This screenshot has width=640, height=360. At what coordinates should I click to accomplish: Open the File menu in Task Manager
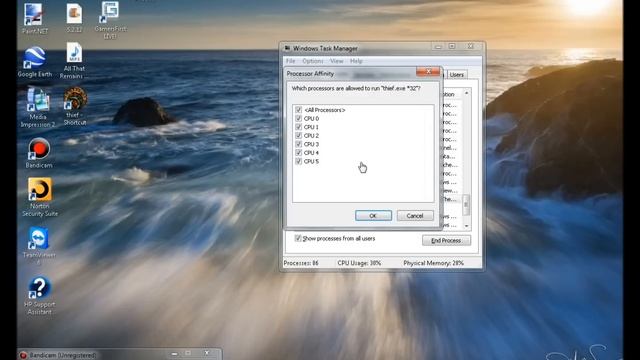pyautogui.click(x=291, y=61)
